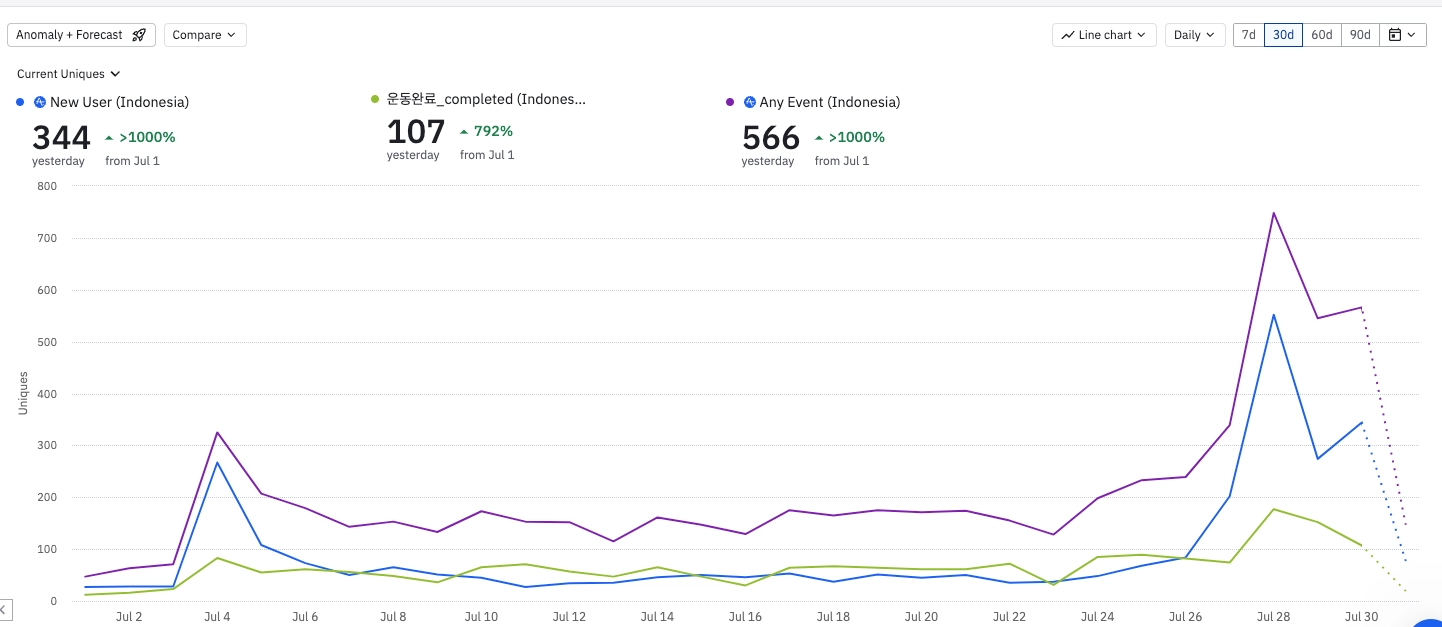The height and width of the screenshot is (627, 1442).
Task: Switch to the 60d time range
Action: (1322, 35)
